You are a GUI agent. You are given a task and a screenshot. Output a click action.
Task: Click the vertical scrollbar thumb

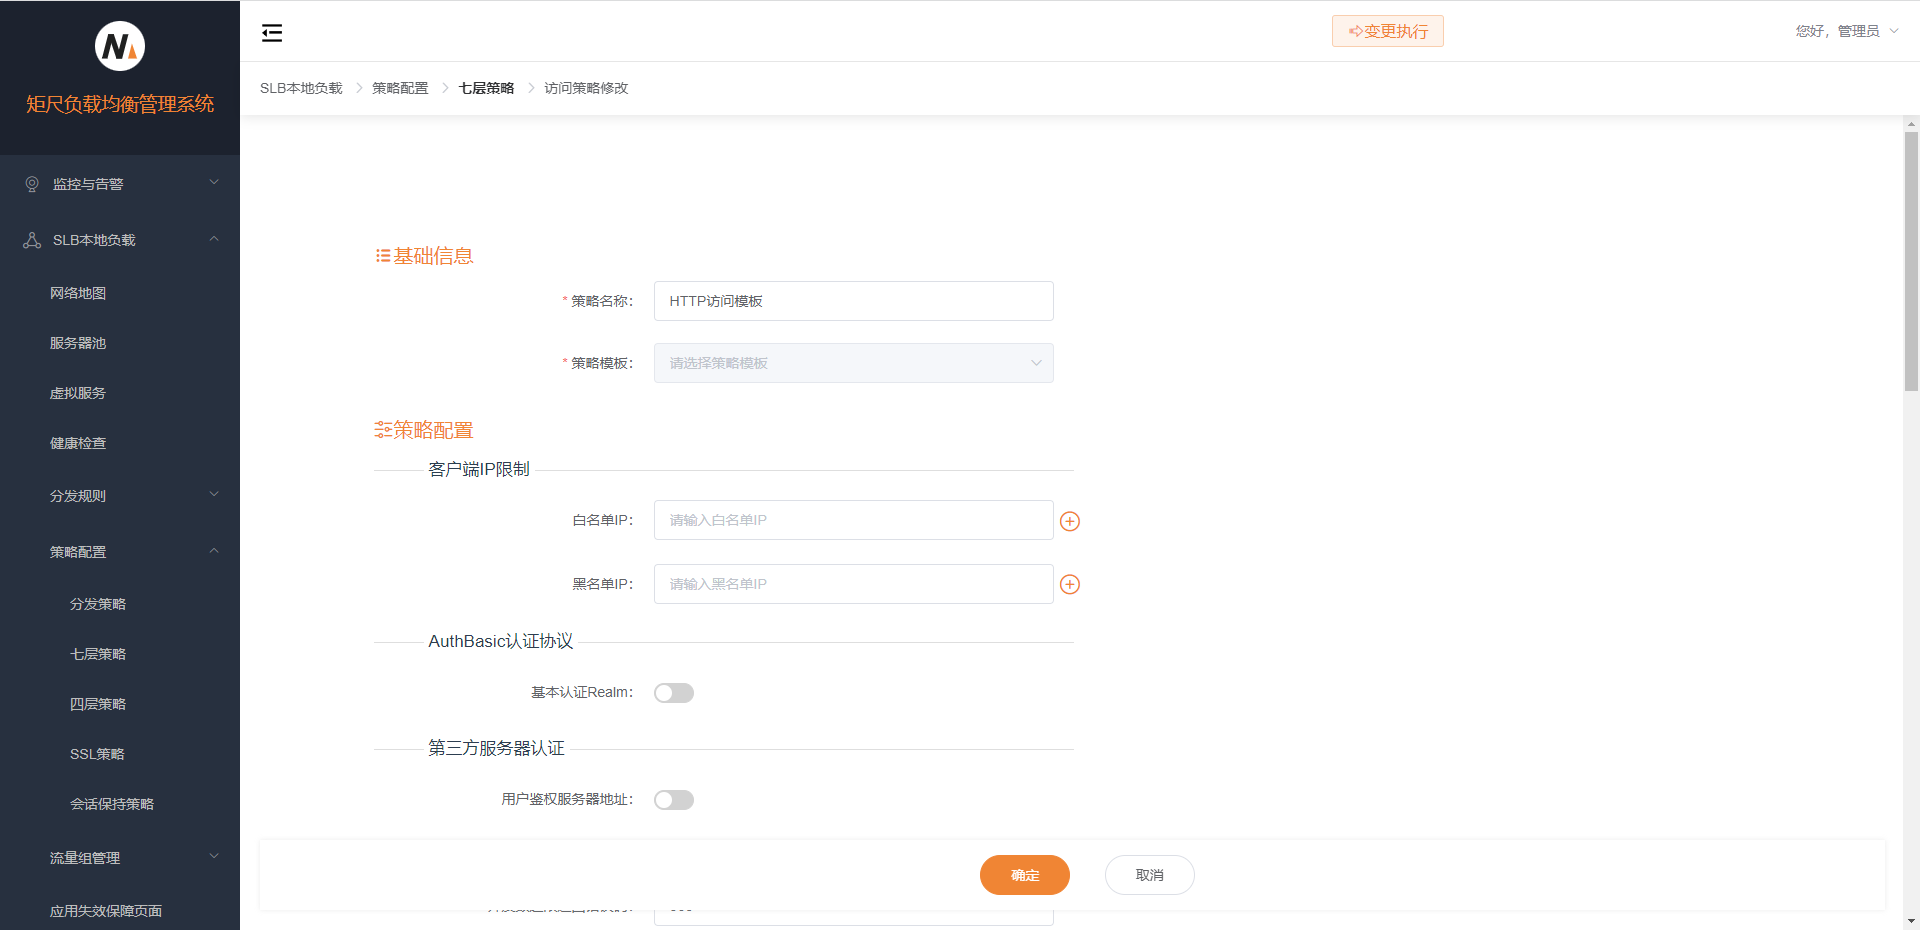click(1911, 261)
